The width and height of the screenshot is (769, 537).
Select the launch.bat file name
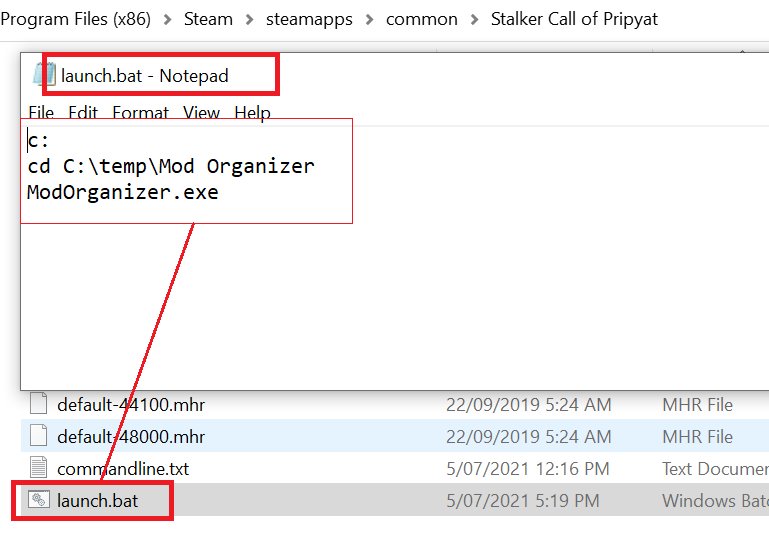point(98,501)
